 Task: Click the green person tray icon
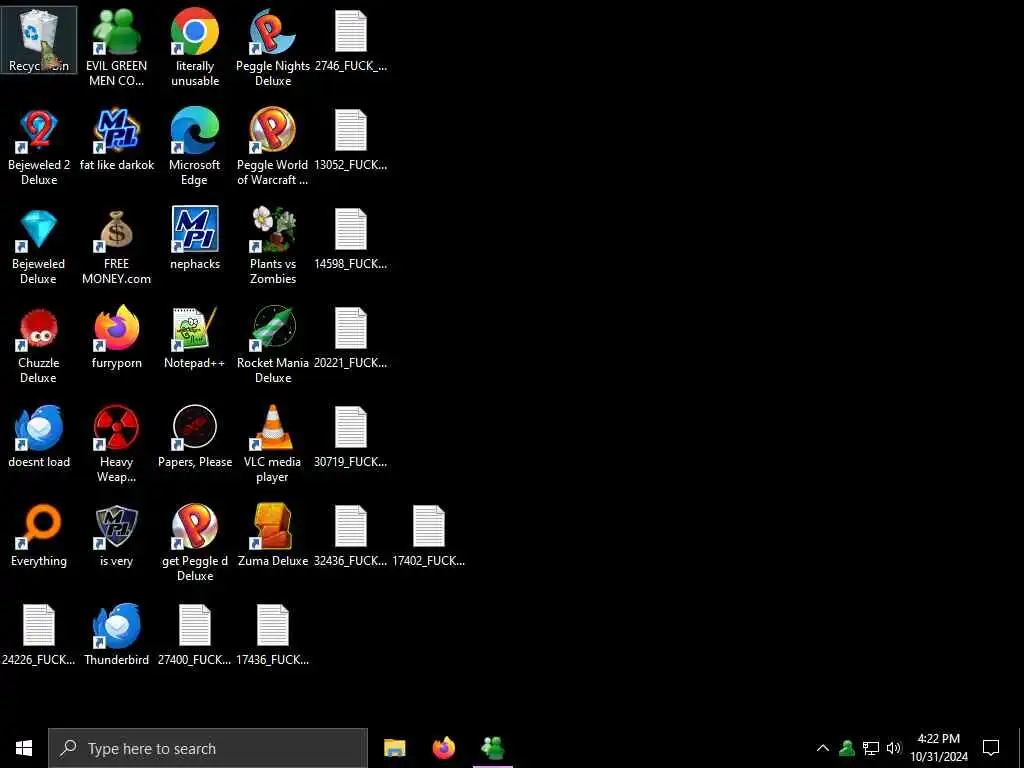click(x=847, y=748)
